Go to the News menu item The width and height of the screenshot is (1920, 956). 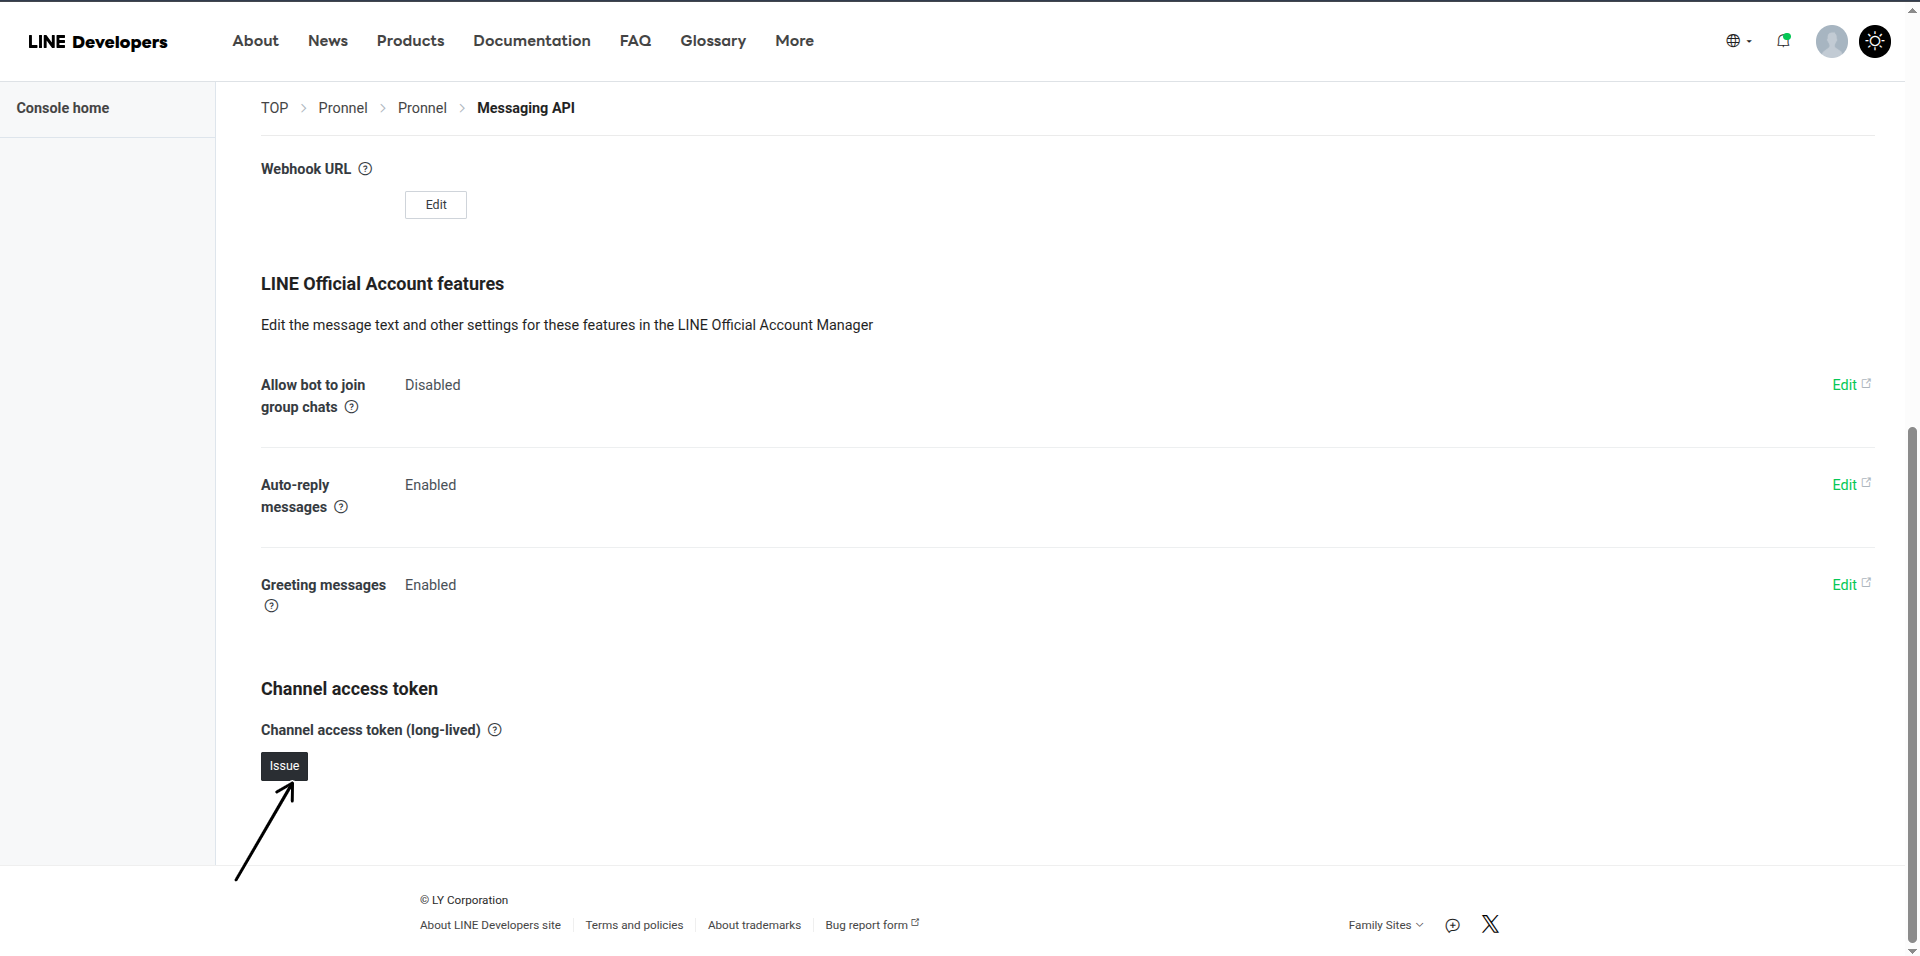tap(328, 41)
